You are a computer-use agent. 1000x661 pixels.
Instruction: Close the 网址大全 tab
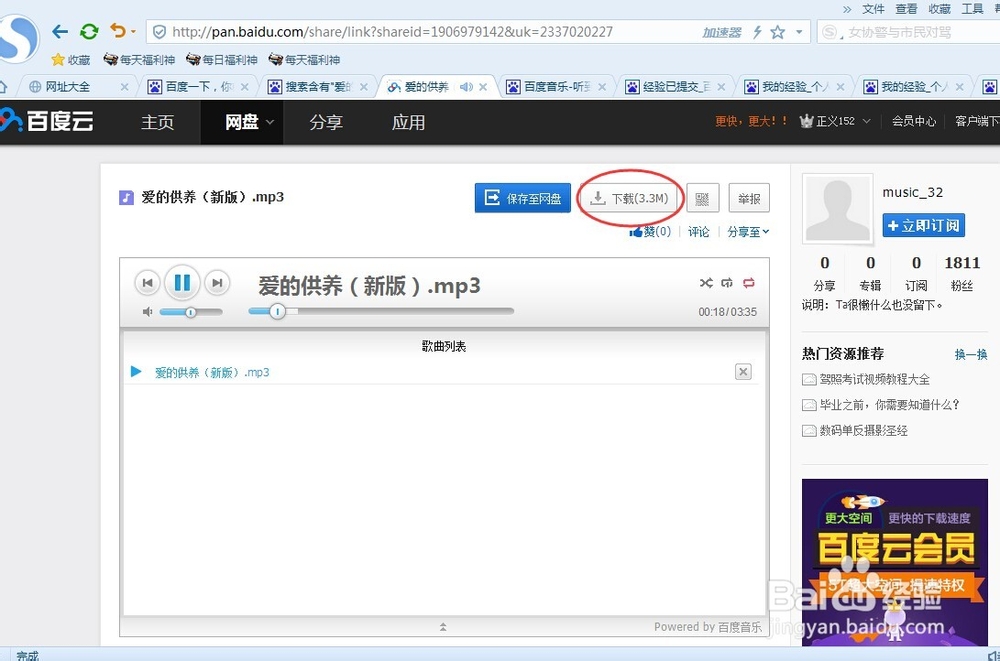(x=124, y=87)
